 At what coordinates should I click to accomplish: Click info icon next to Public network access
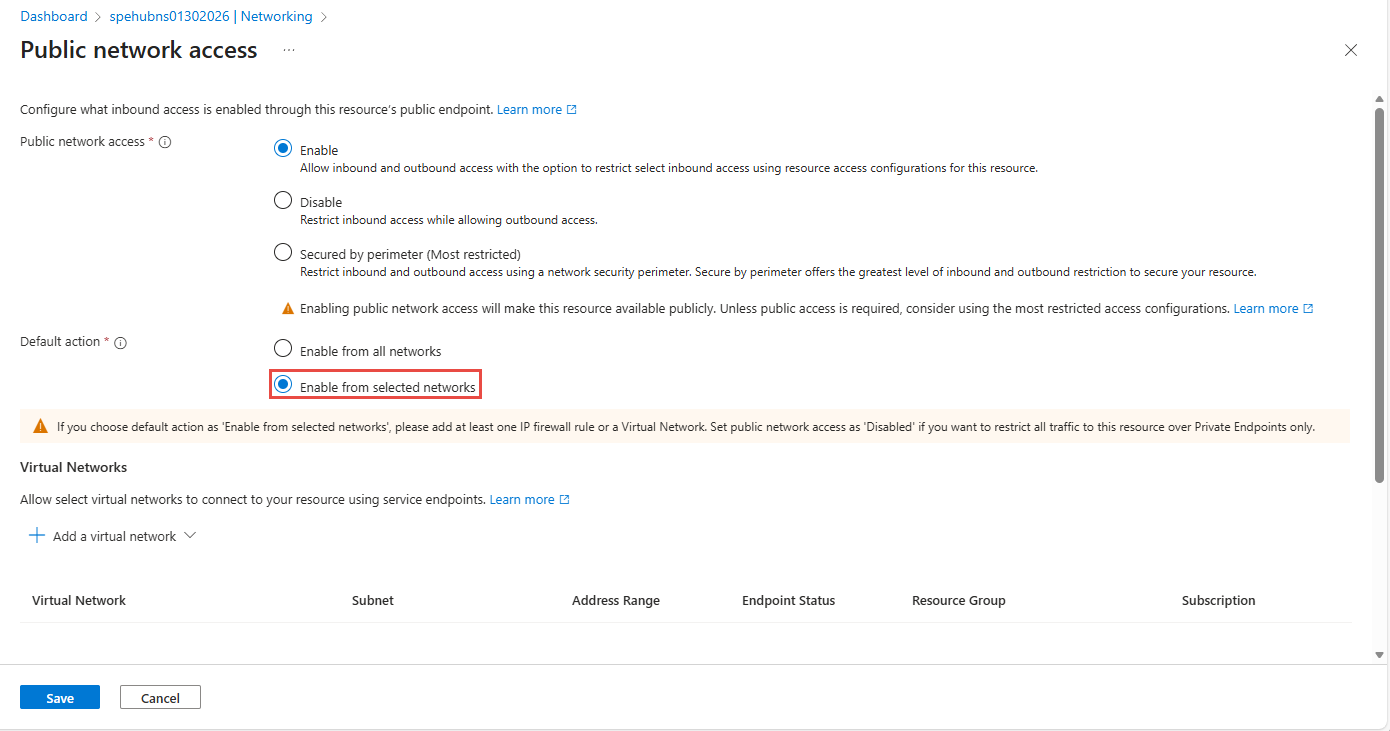tap(165, 142)
